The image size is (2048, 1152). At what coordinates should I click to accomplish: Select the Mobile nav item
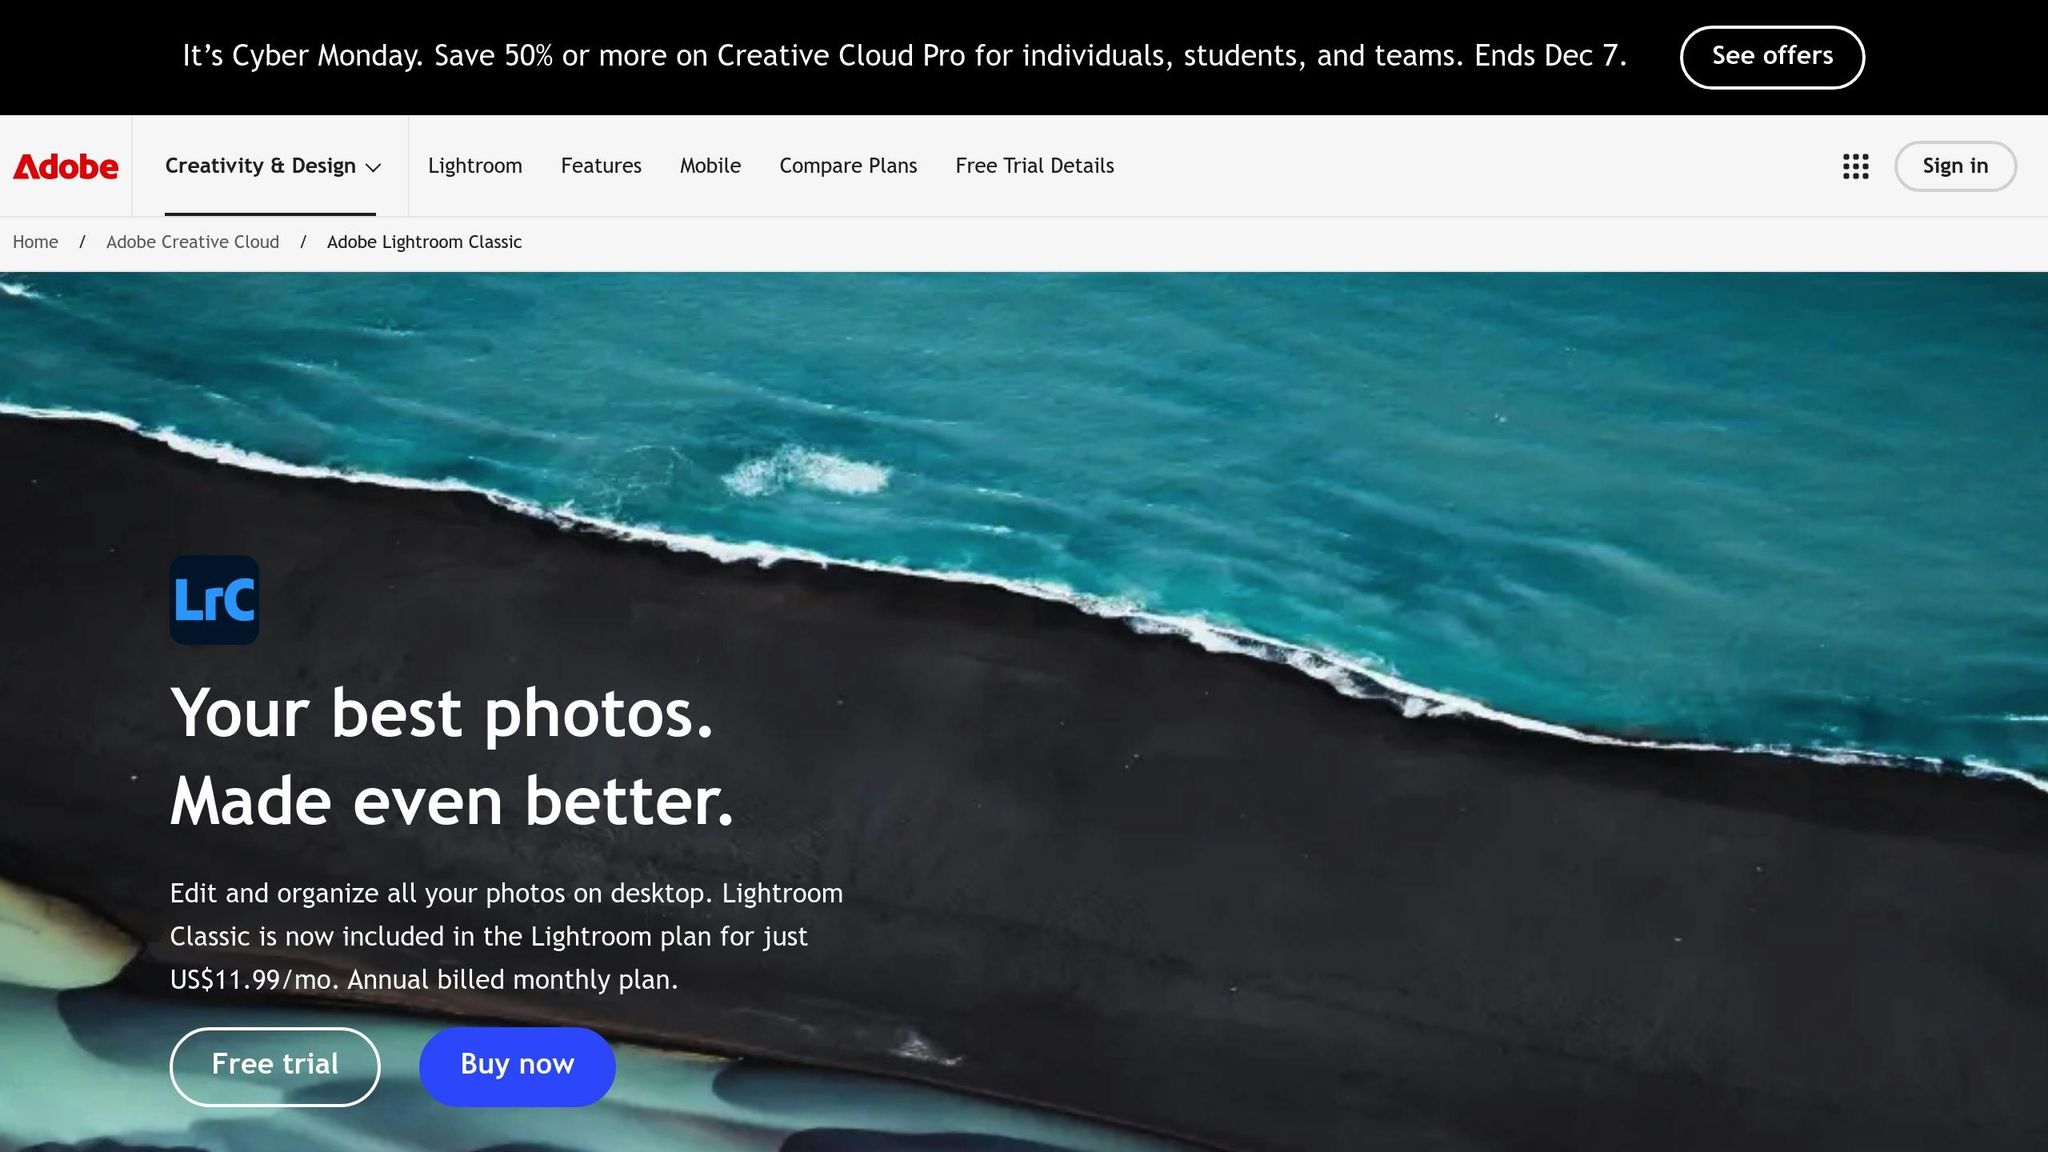pos(710,166)
